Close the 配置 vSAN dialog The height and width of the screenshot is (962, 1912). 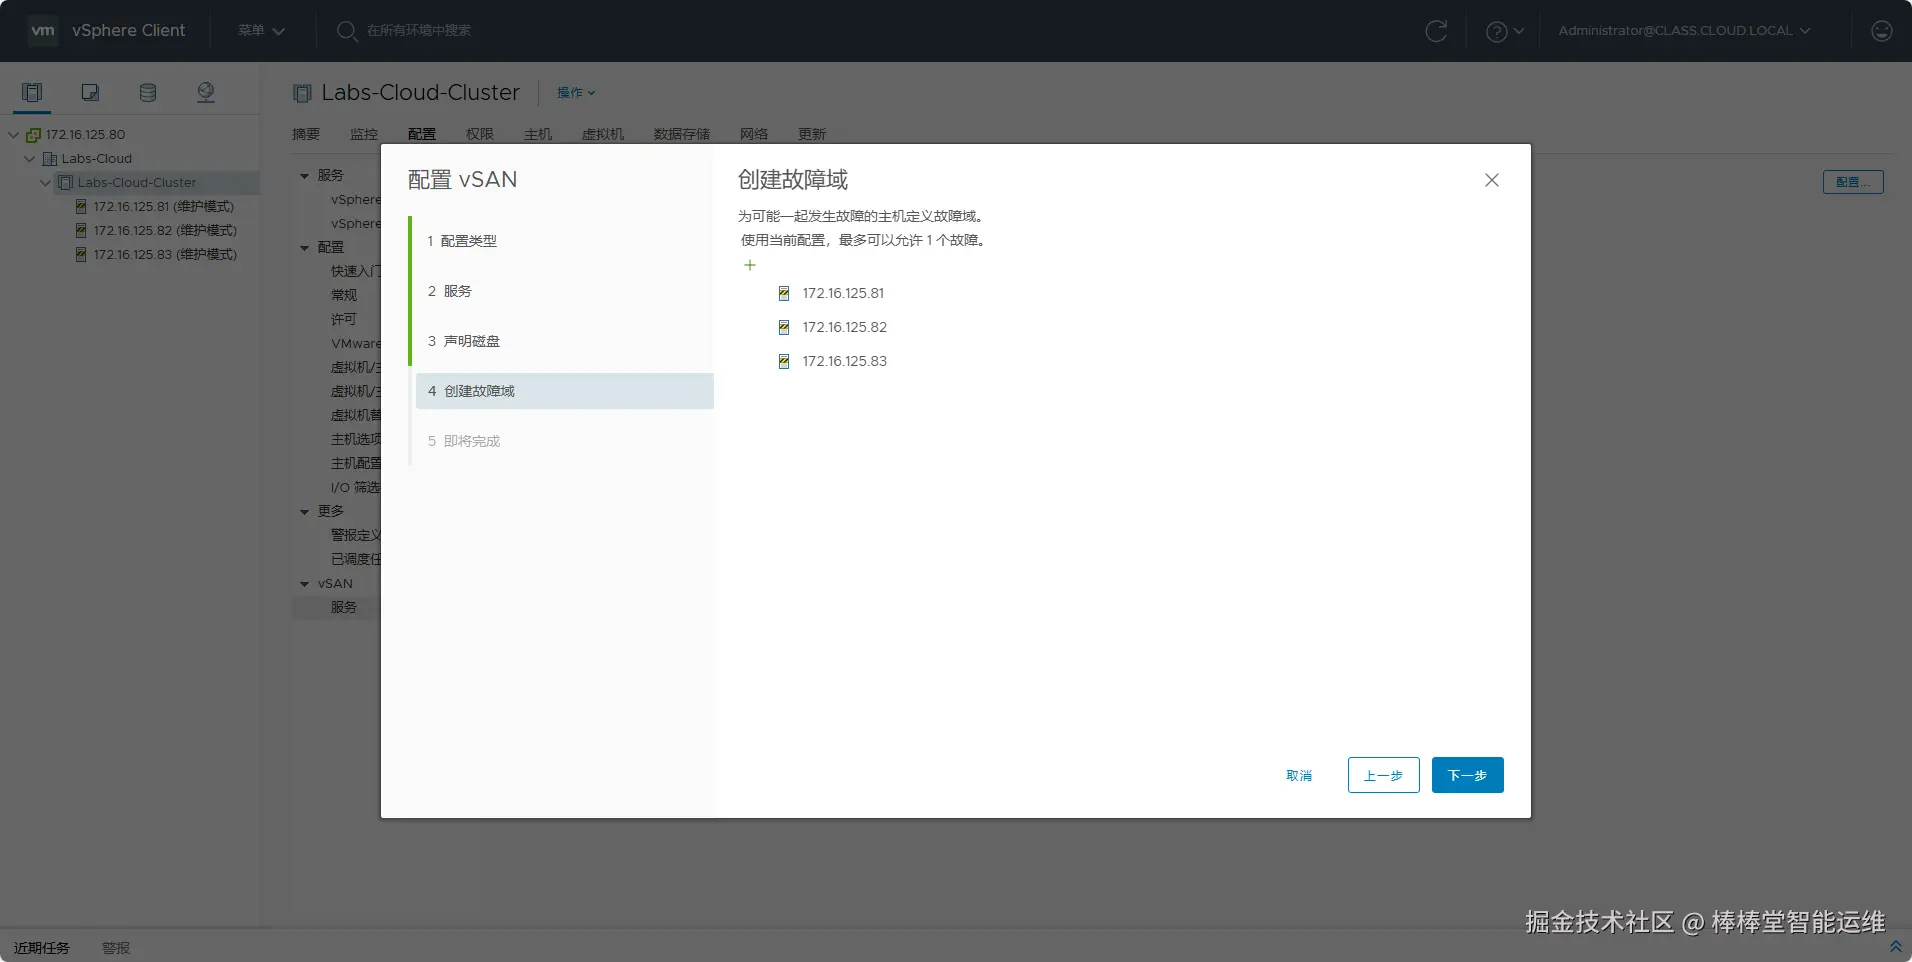tap(1492, 180)
